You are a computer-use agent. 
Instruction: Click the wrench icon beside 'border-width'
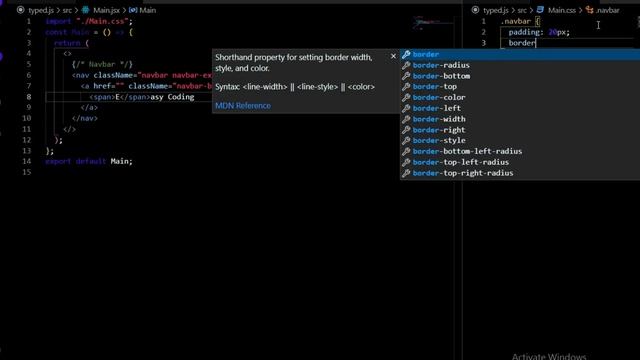(x=406, y=119)
